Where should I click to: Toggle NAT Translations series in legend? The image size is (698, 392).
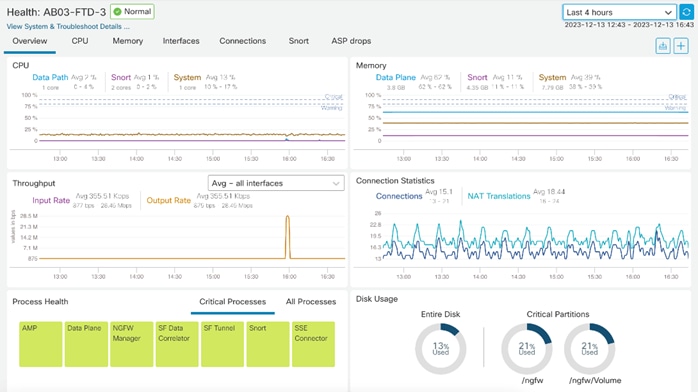tap(499, 196)
